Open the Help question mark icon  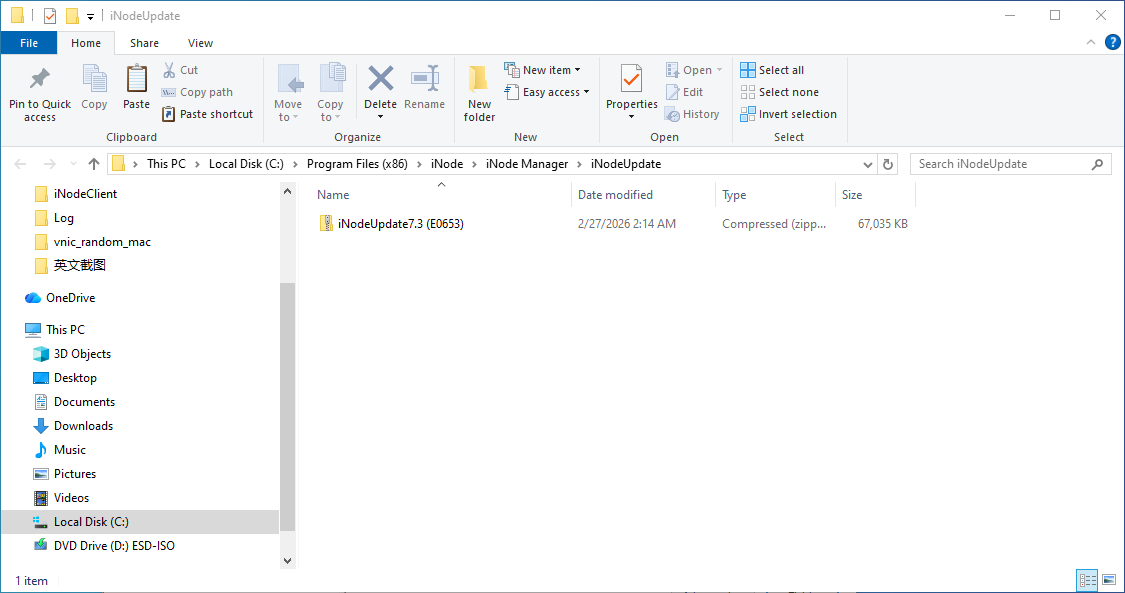pos(1112,42)
